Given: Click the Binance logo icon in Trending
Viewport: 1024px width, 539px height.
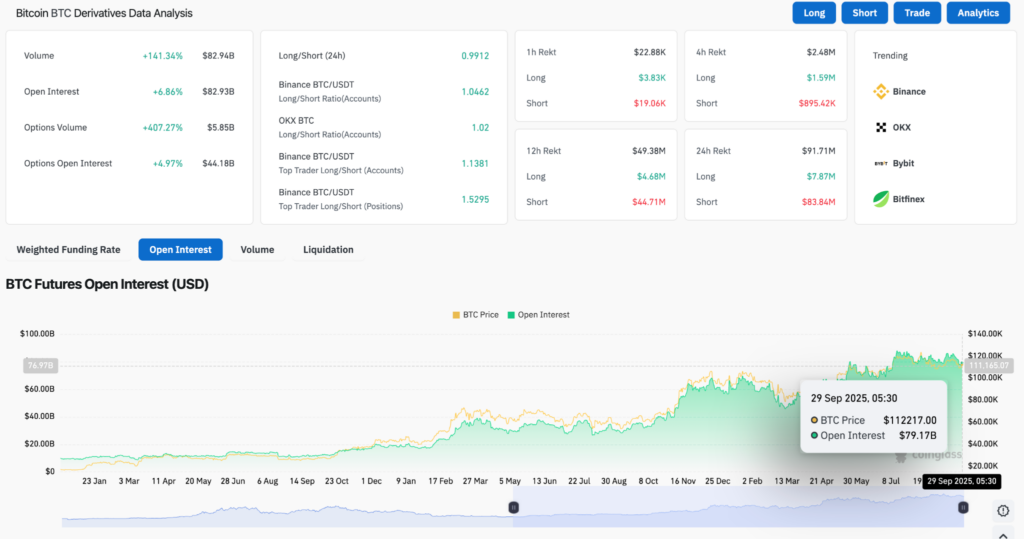Looking at the screenshot, I should pyautogui.click(x=881, y=92).
